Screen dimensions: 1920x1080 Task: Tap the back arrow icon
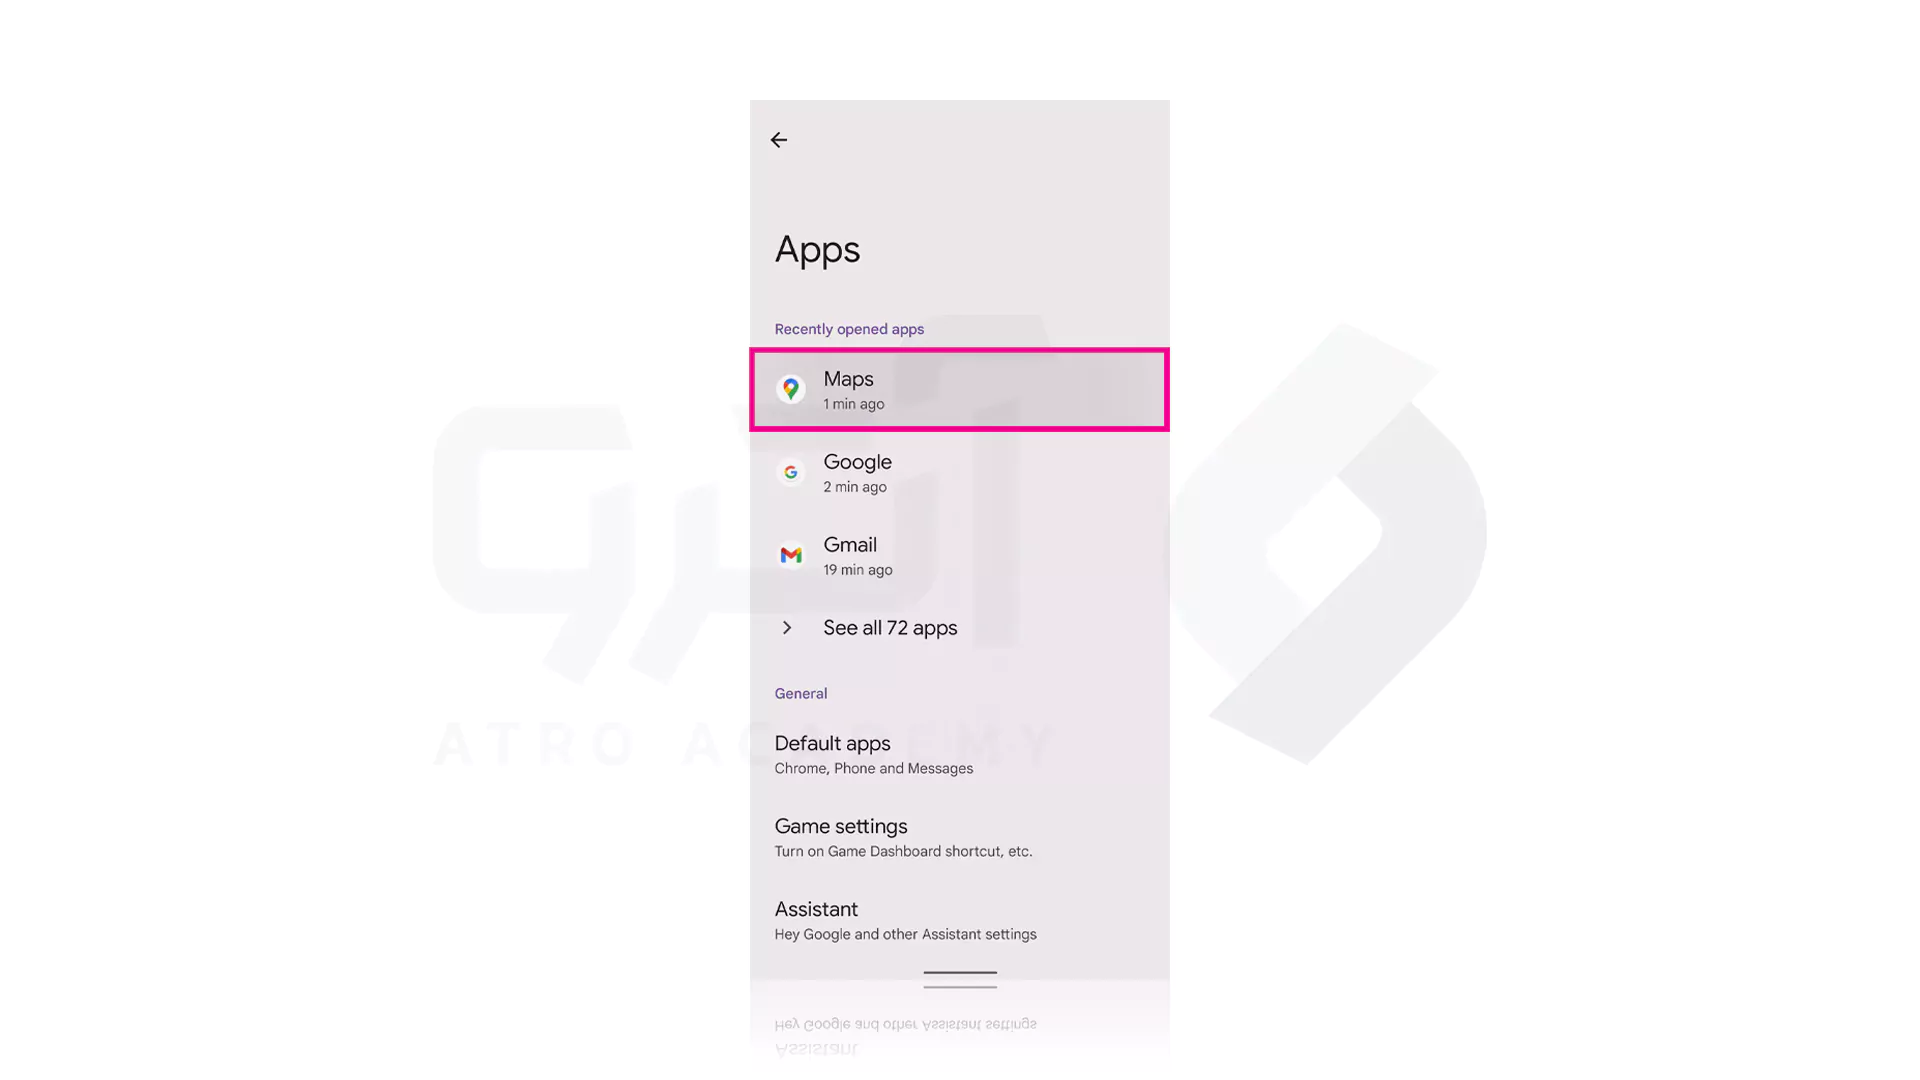[x=778, y=140]
